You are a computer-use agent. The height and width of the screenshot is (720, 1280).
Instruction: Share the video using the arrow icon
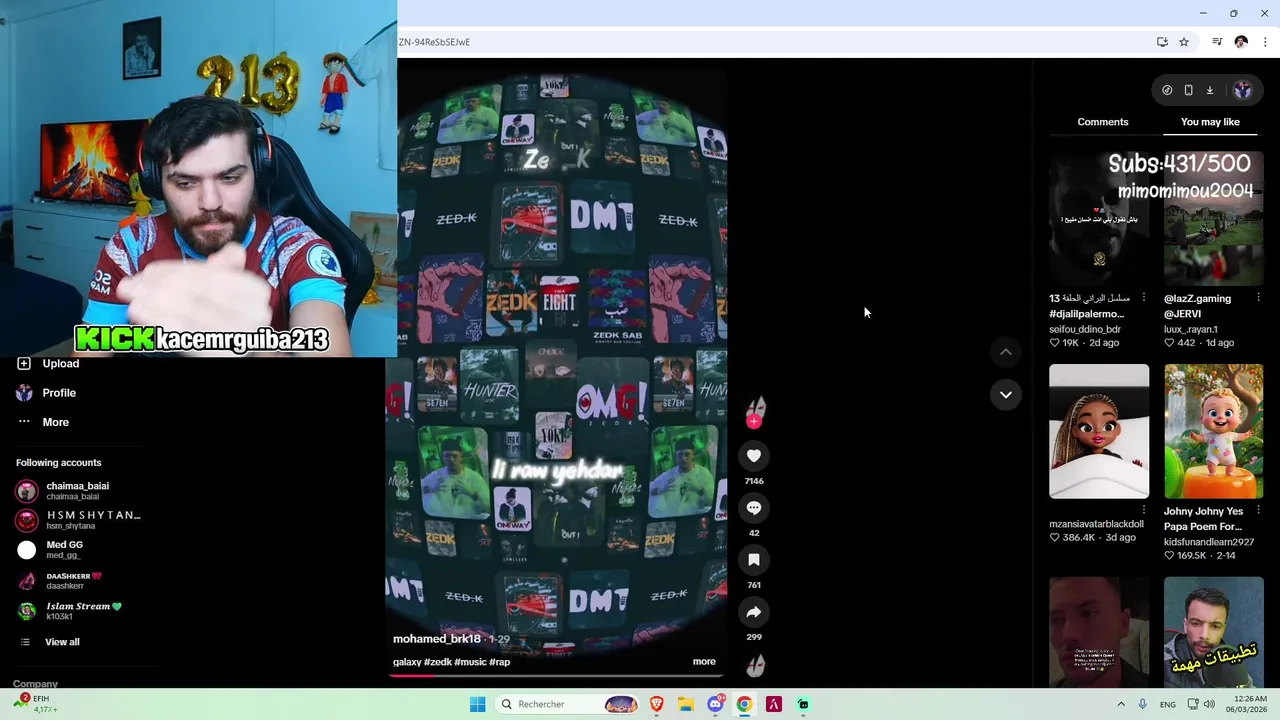pos(754,612)
